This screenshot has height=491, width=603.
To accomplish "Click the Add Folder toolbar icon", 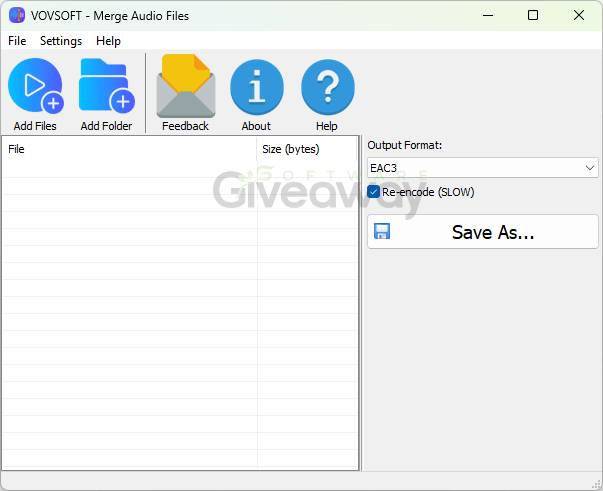I will [107, 86].
